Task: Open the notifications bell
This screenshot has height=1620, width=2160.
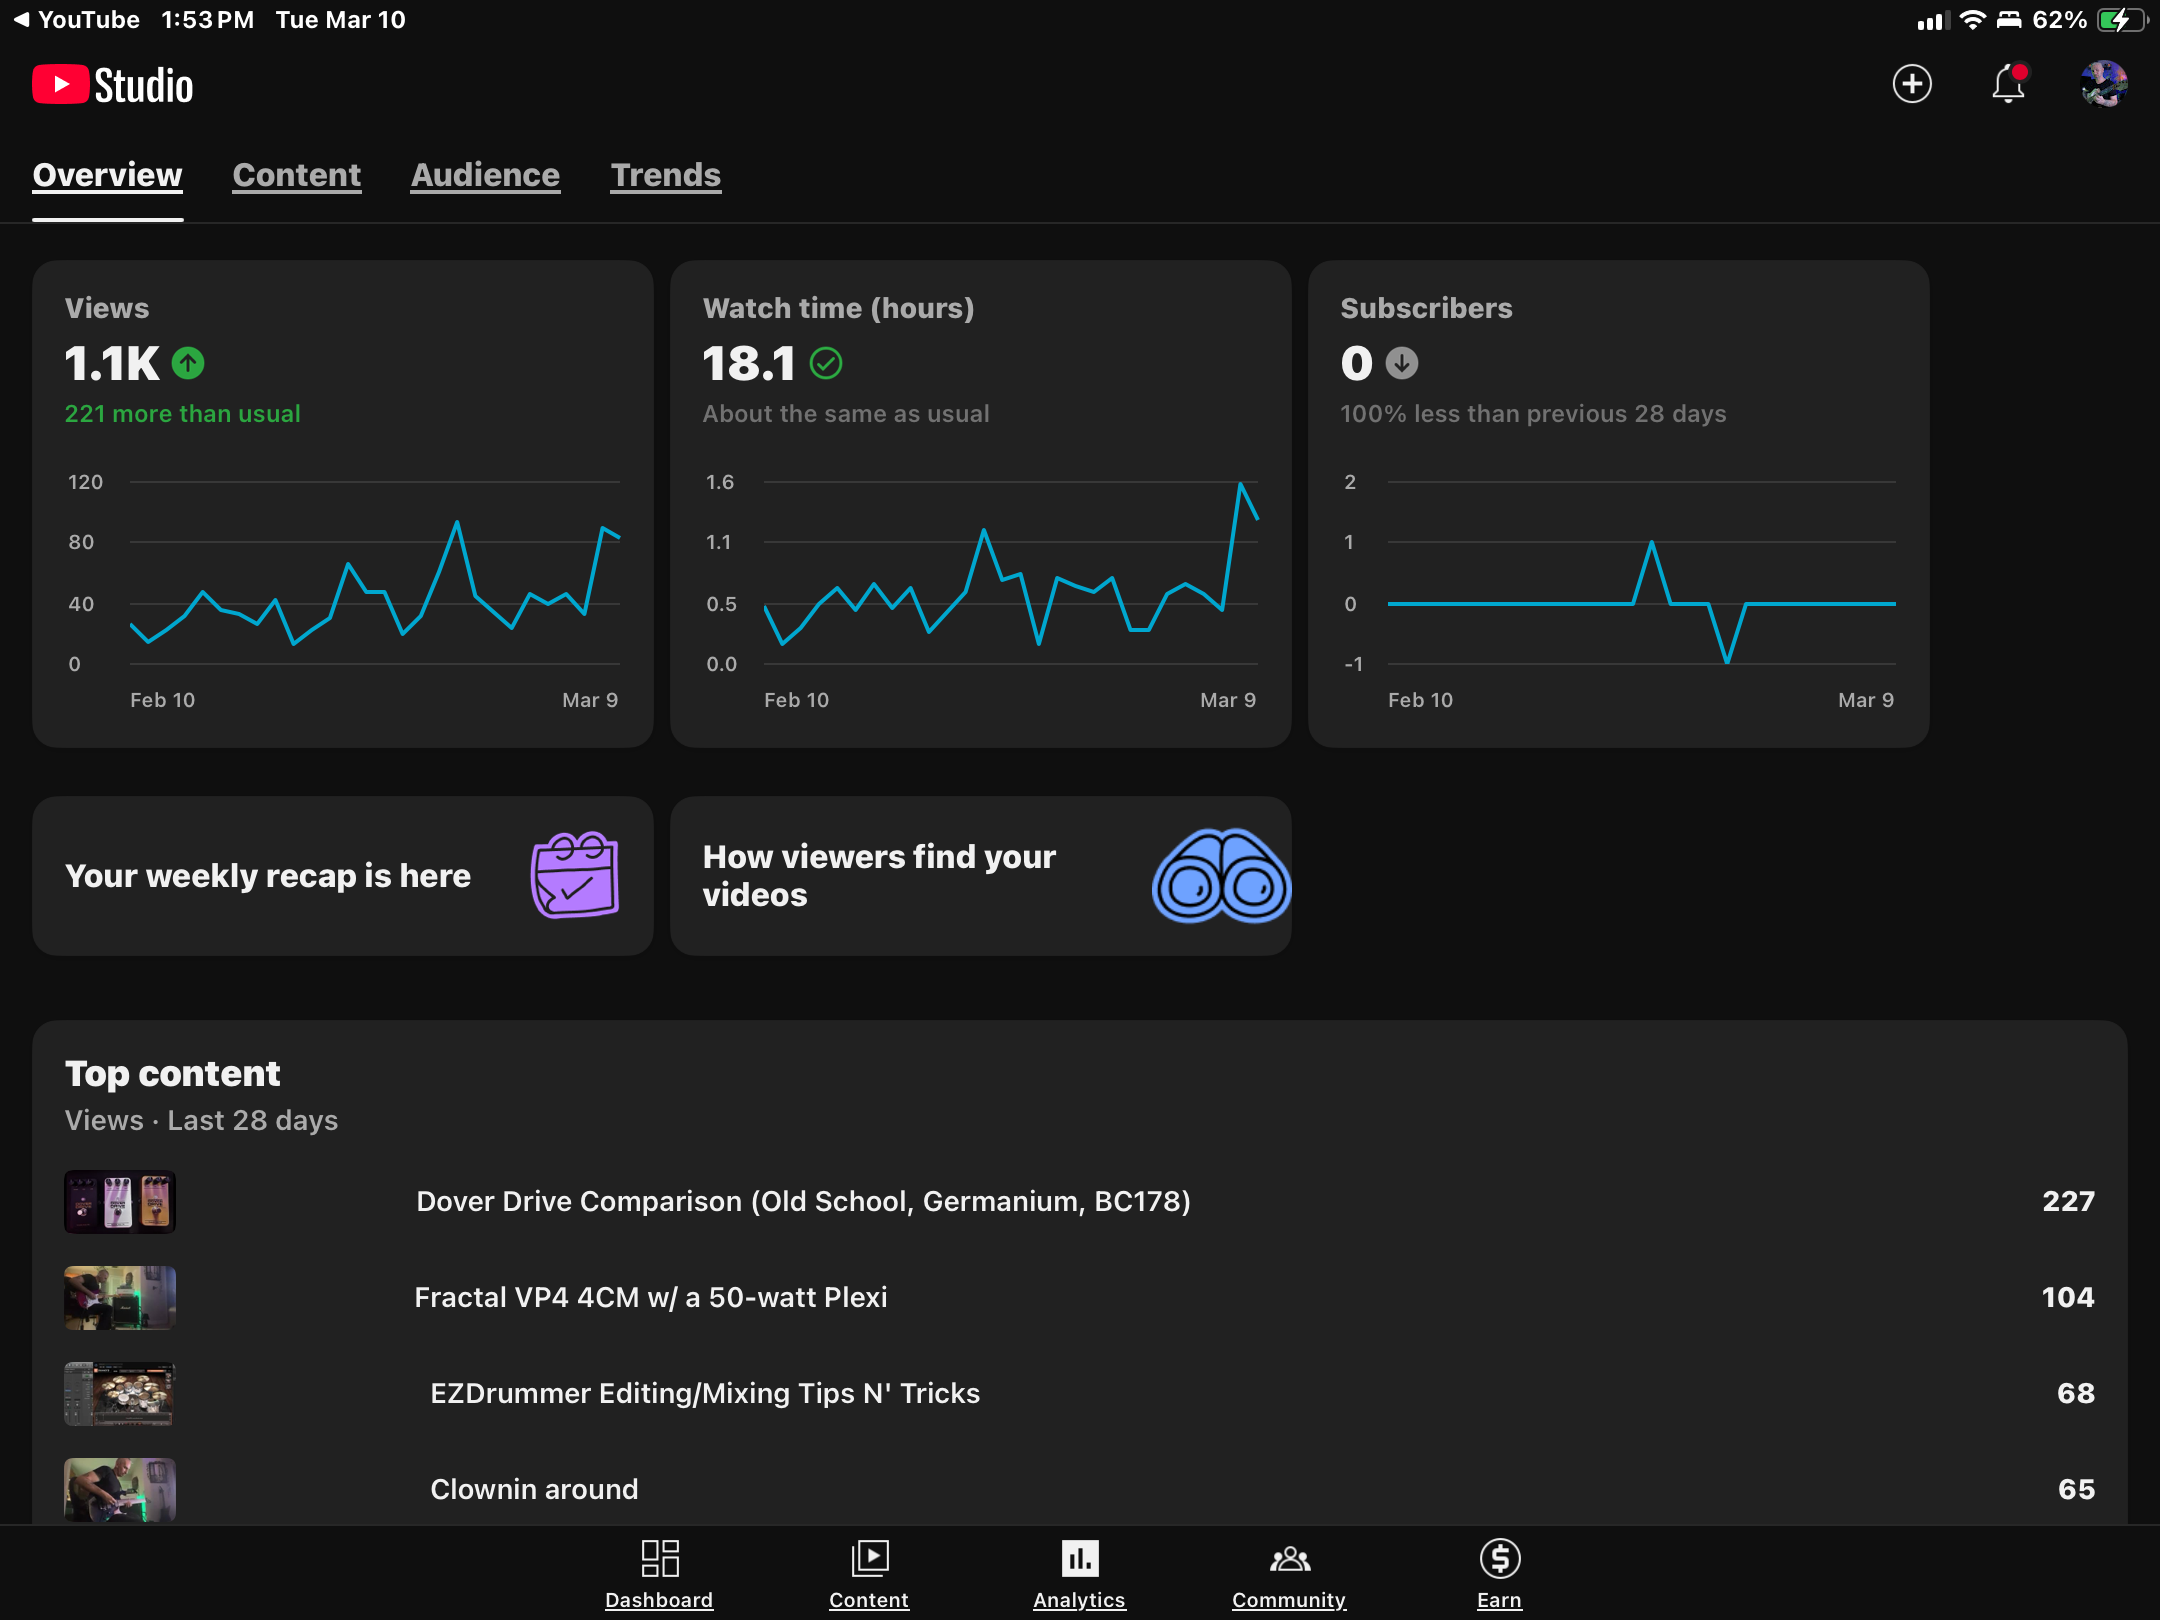Action: click(x=2008, y=84)
